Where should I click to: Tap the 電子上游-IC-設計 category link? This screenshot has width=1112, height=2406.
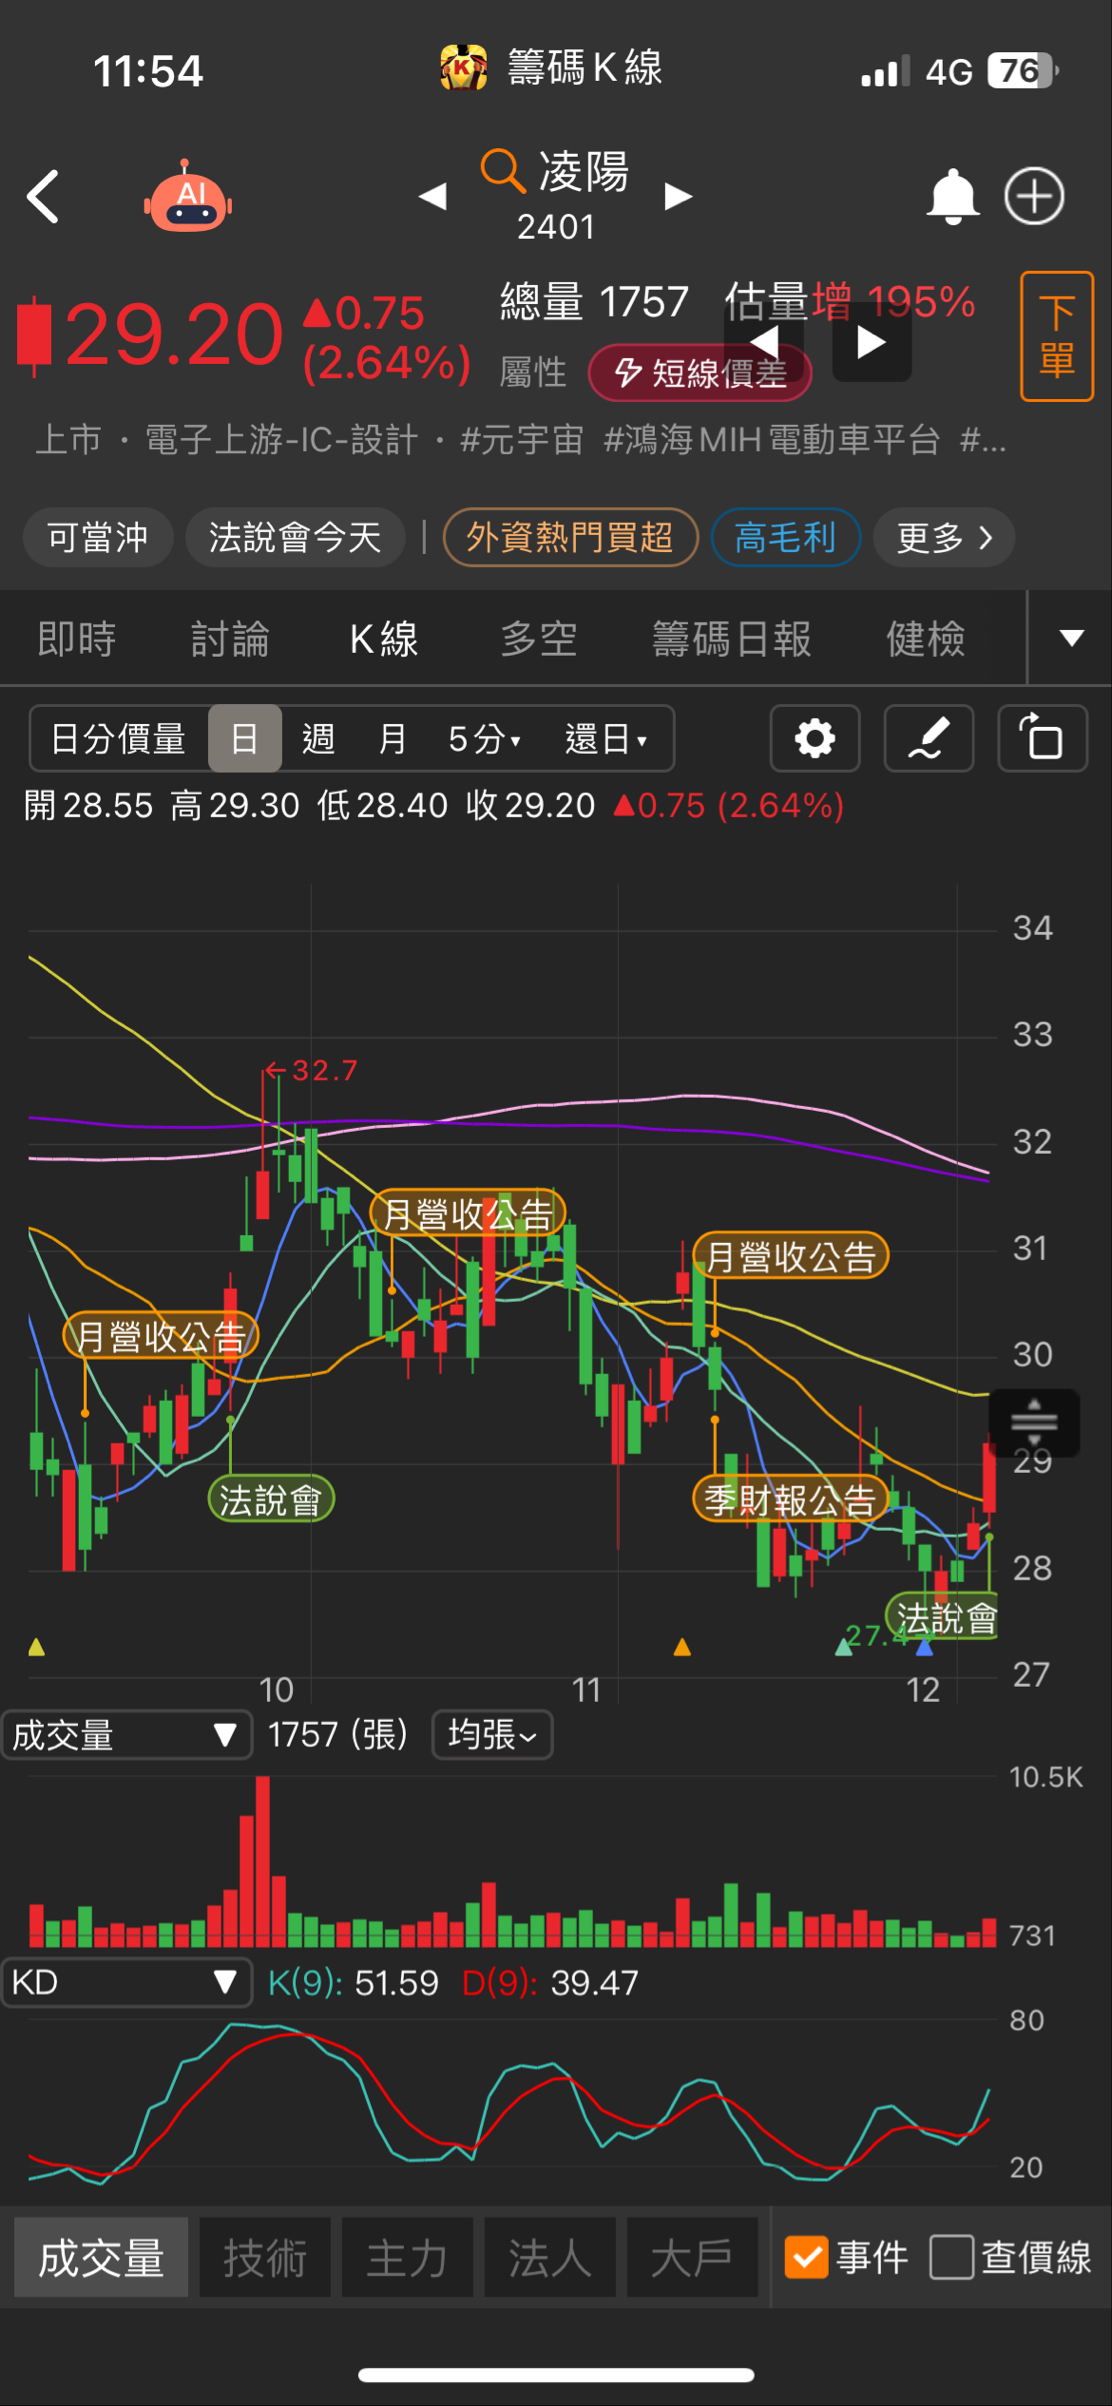click(282, 440)
